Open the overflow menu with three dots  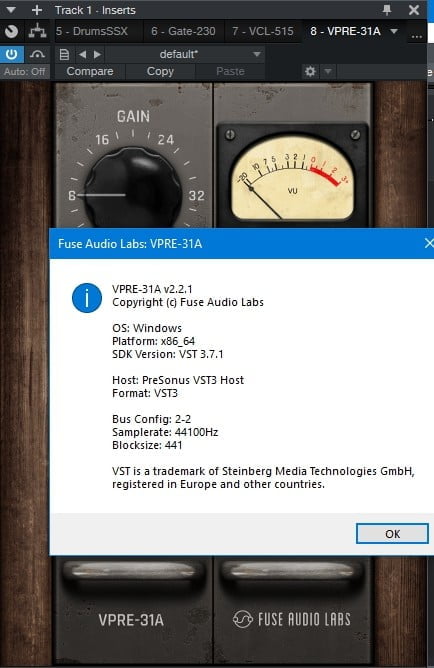click(x=417, y=35)
